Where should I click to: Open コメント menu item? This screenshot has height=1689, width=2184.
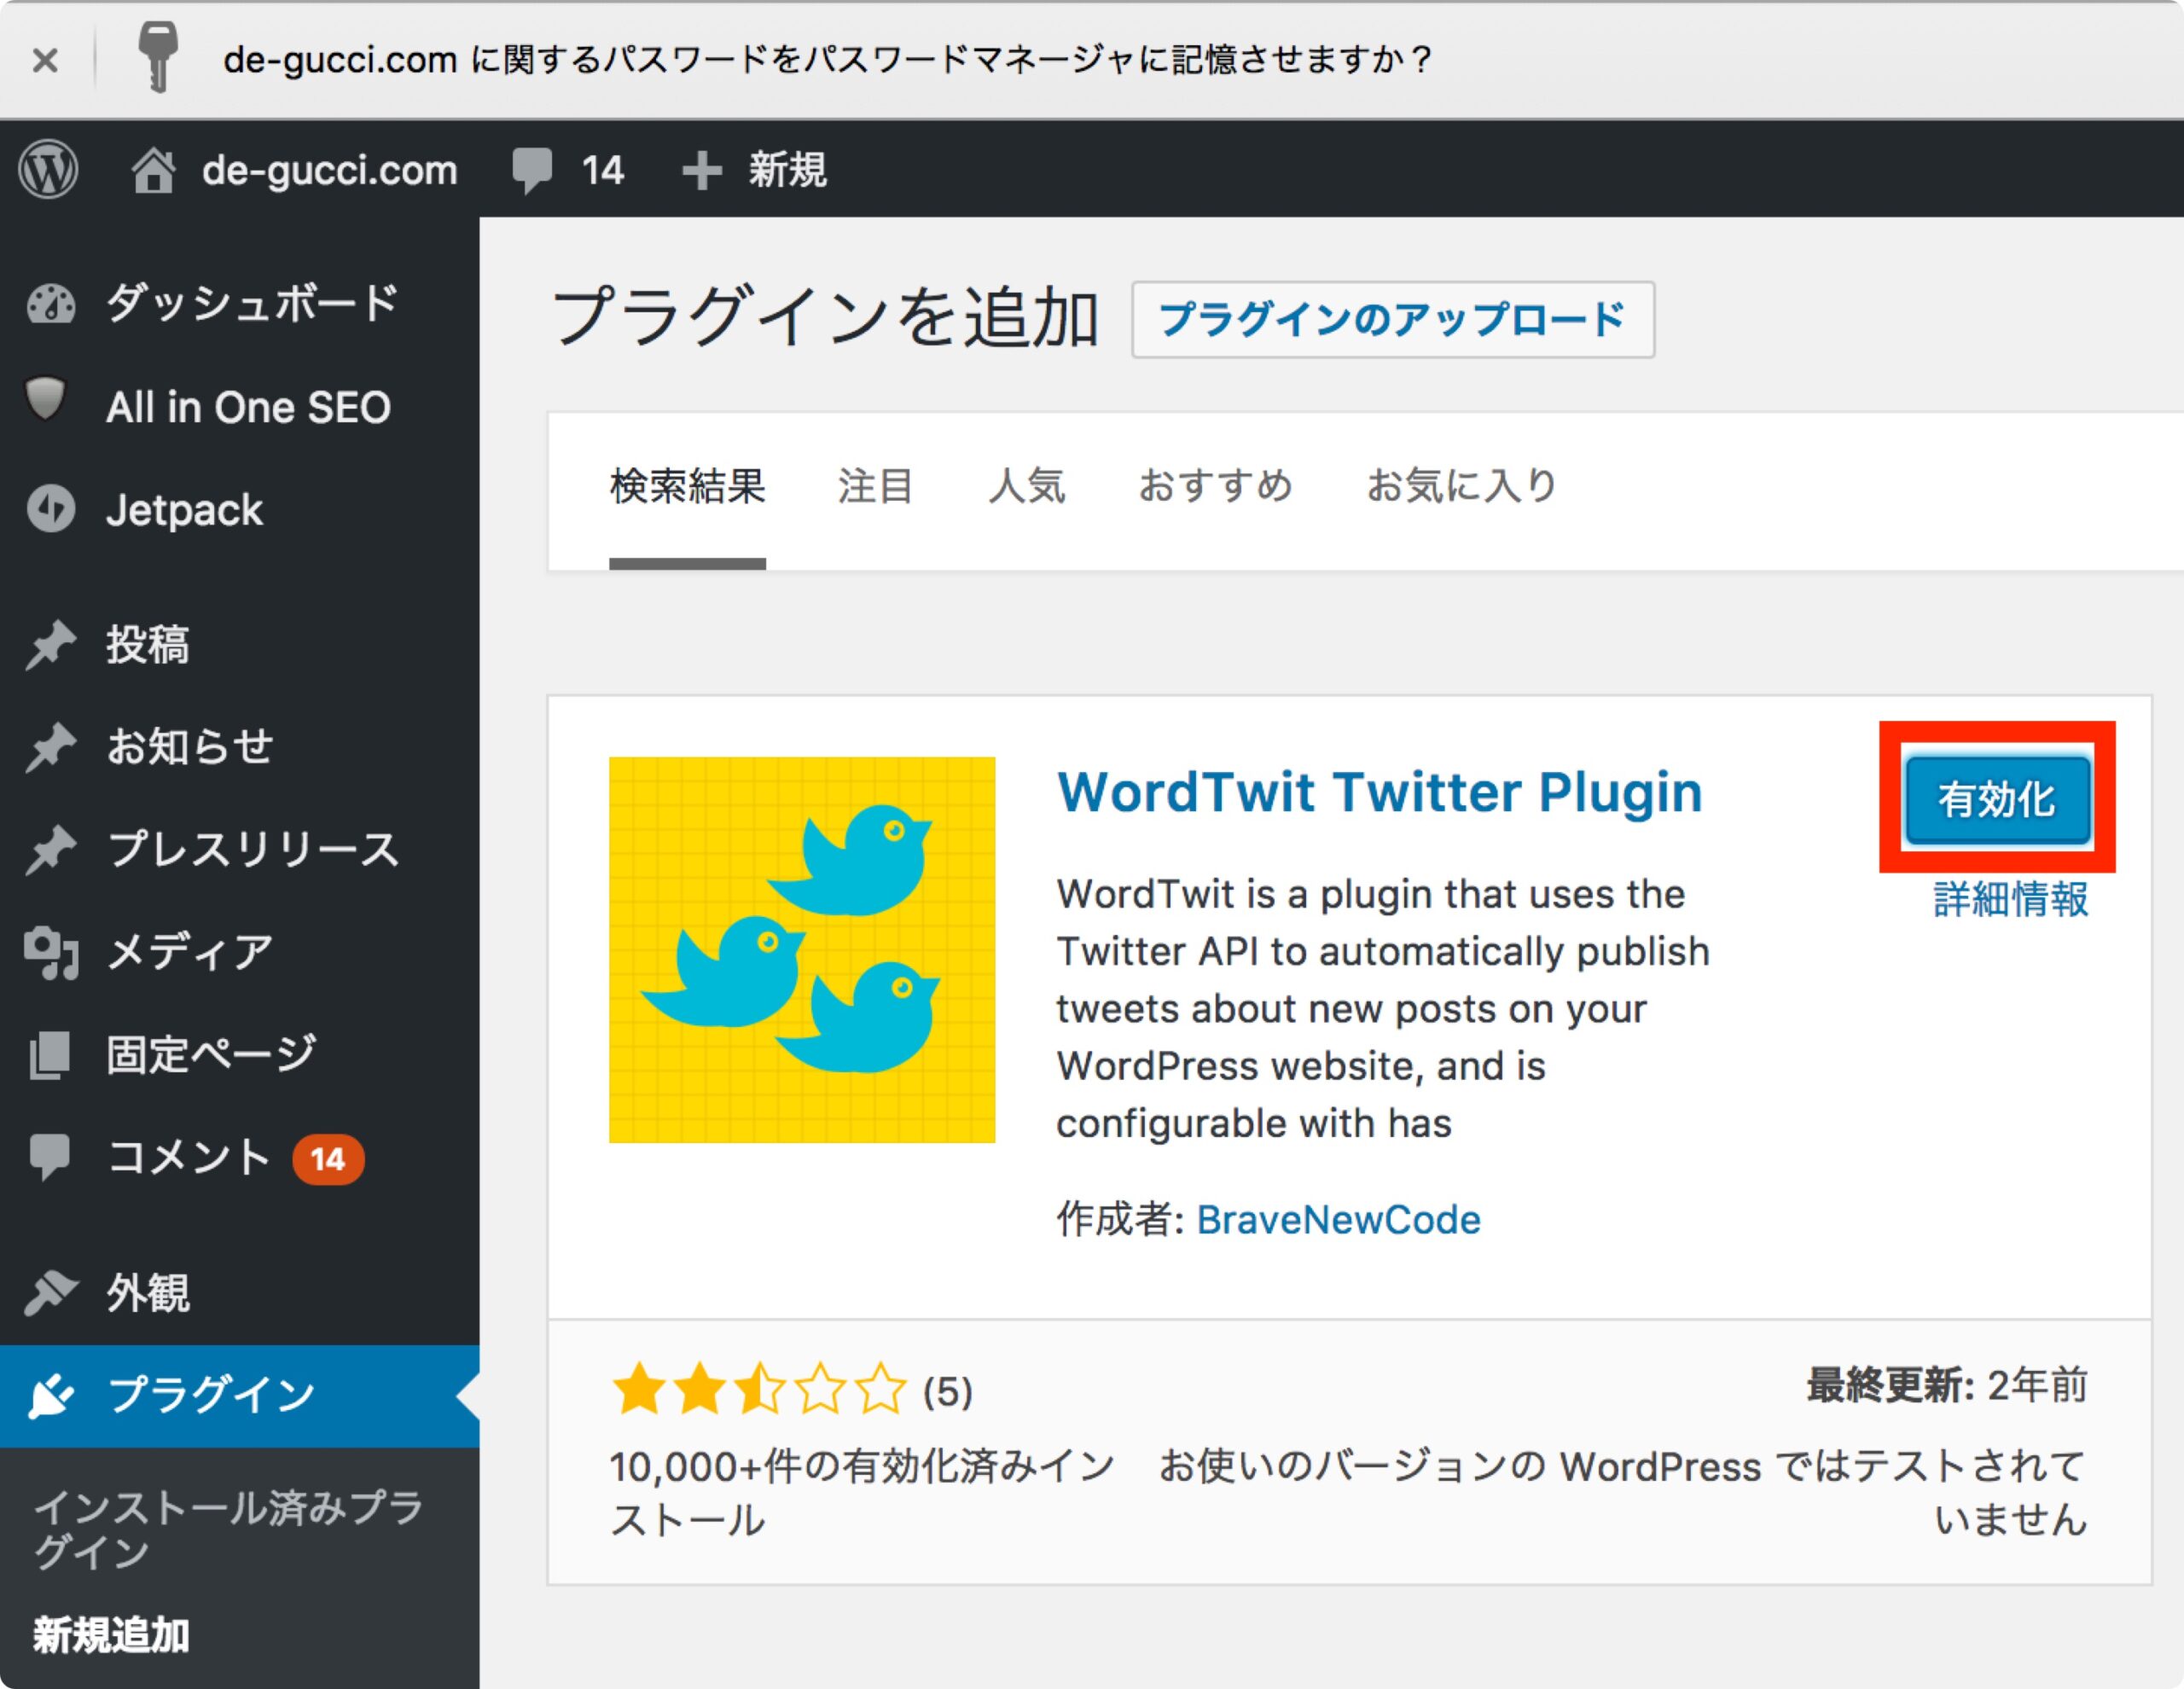(188, 1157)
